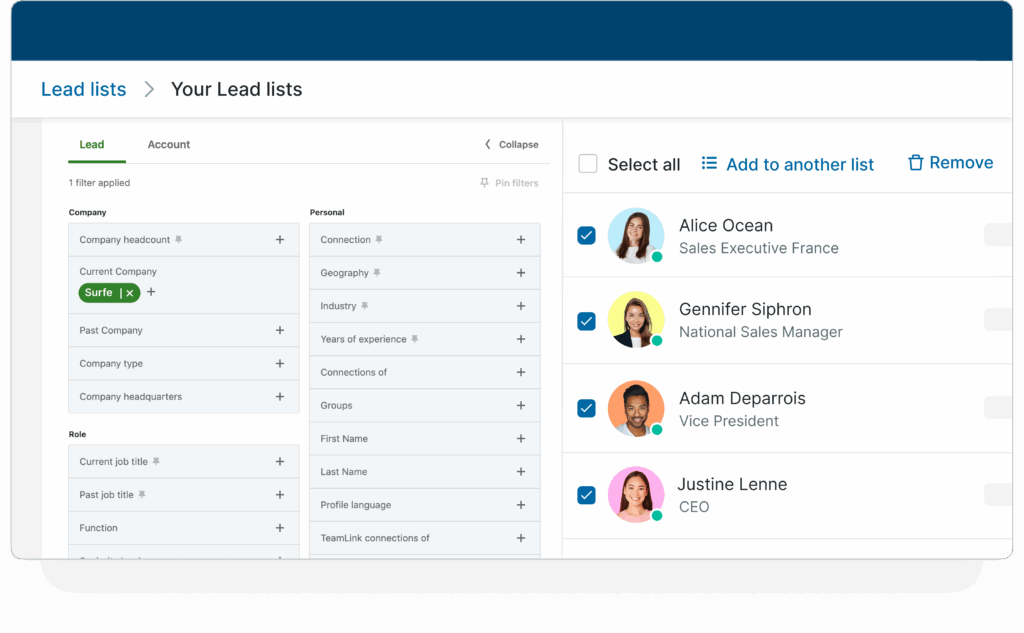This screenshot has width=1024, height=633.
Task: Open Gennifer Siphron's profile name
Action: click(x=745, y=309)
